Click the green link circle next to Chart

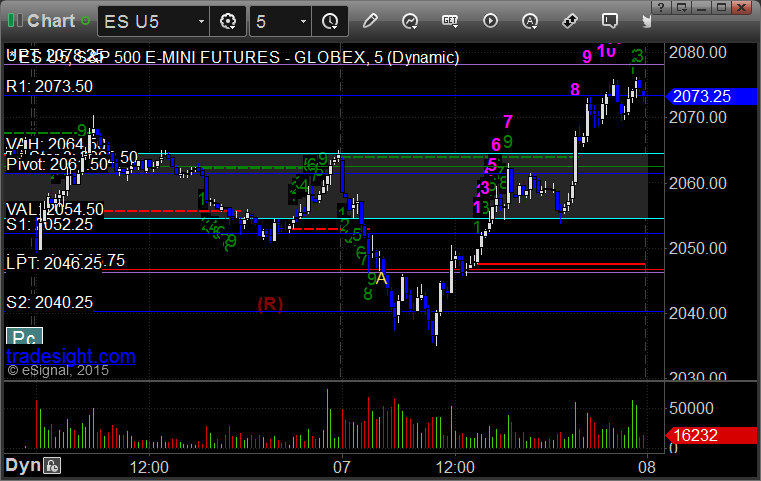pos(85,21)
